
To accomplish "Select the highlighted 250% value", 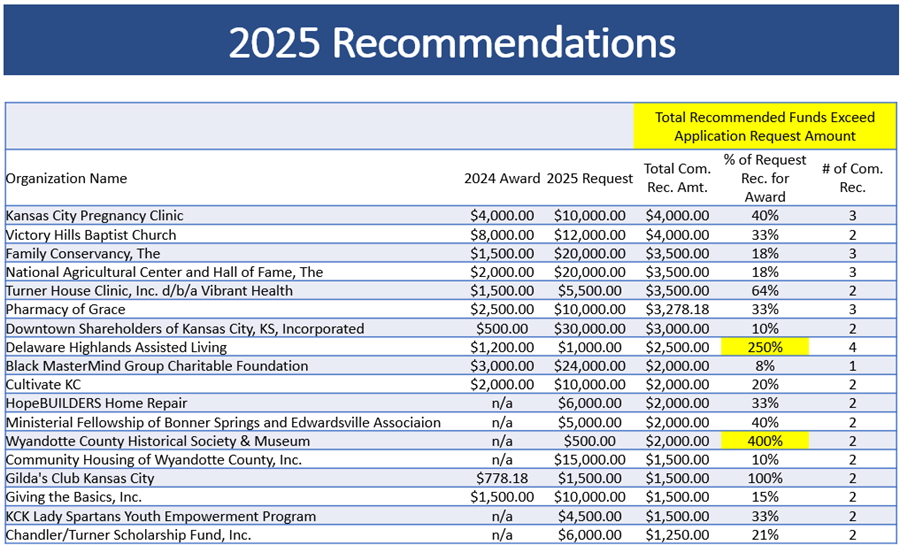I will 765,347.
